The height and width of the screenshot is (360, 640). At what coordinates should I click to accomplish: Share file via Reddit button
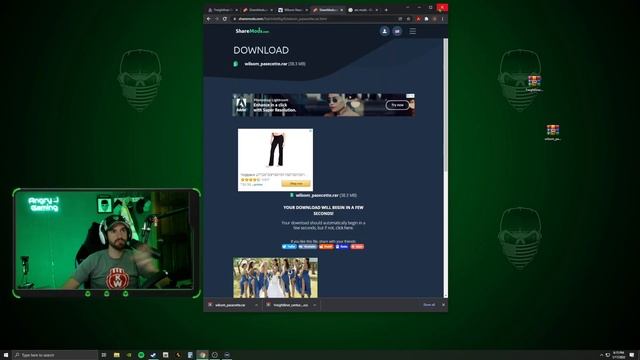pyautogui.click(x=326, y=247)
